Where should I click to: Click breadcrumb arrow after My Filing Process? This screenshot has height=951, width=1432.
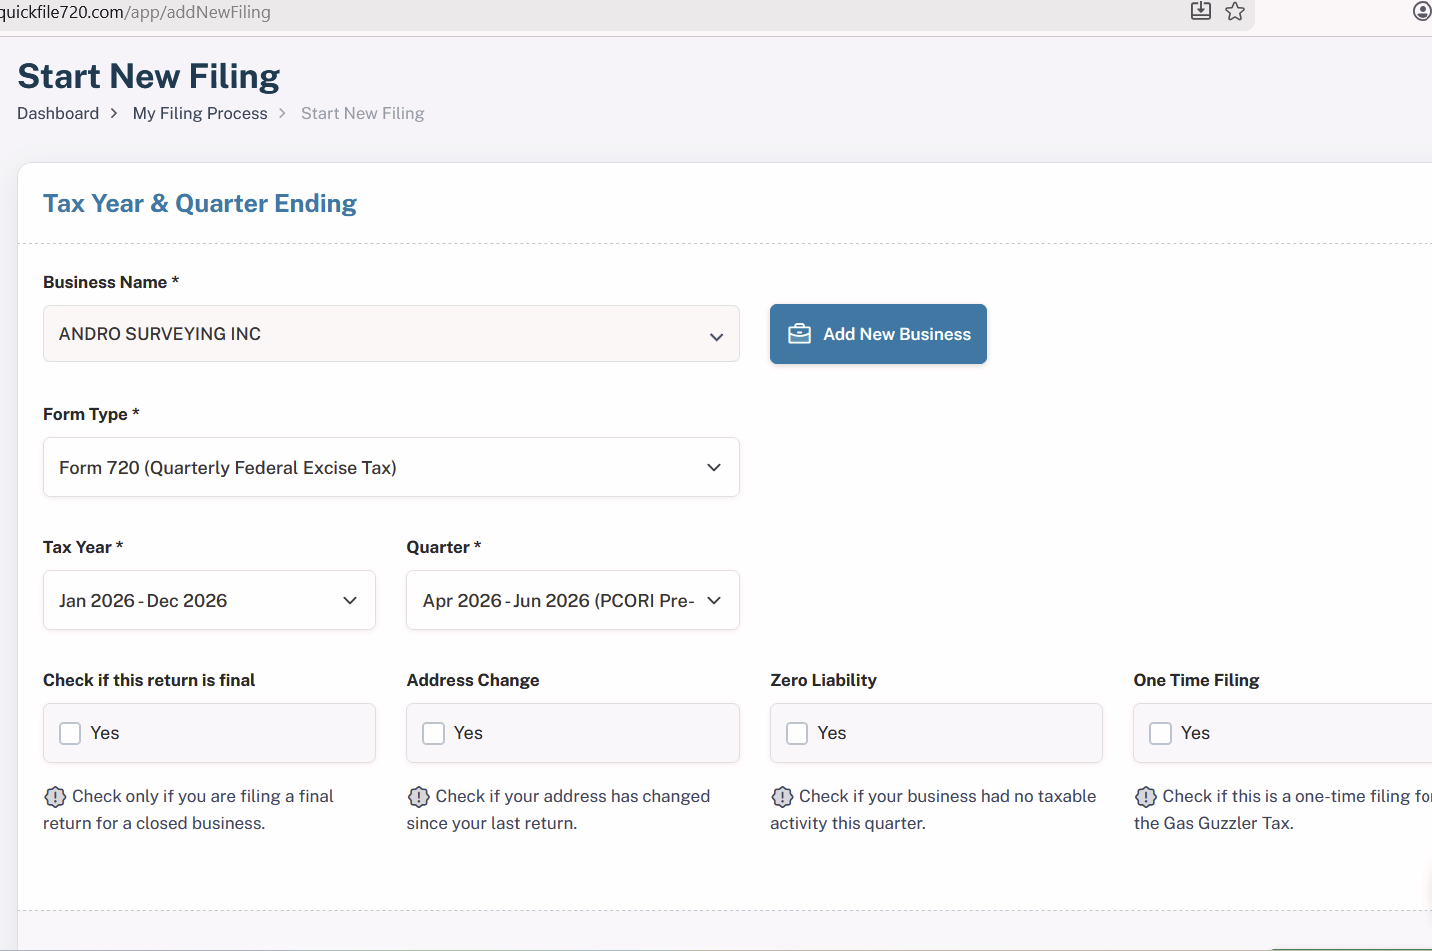tap(282, 114)
